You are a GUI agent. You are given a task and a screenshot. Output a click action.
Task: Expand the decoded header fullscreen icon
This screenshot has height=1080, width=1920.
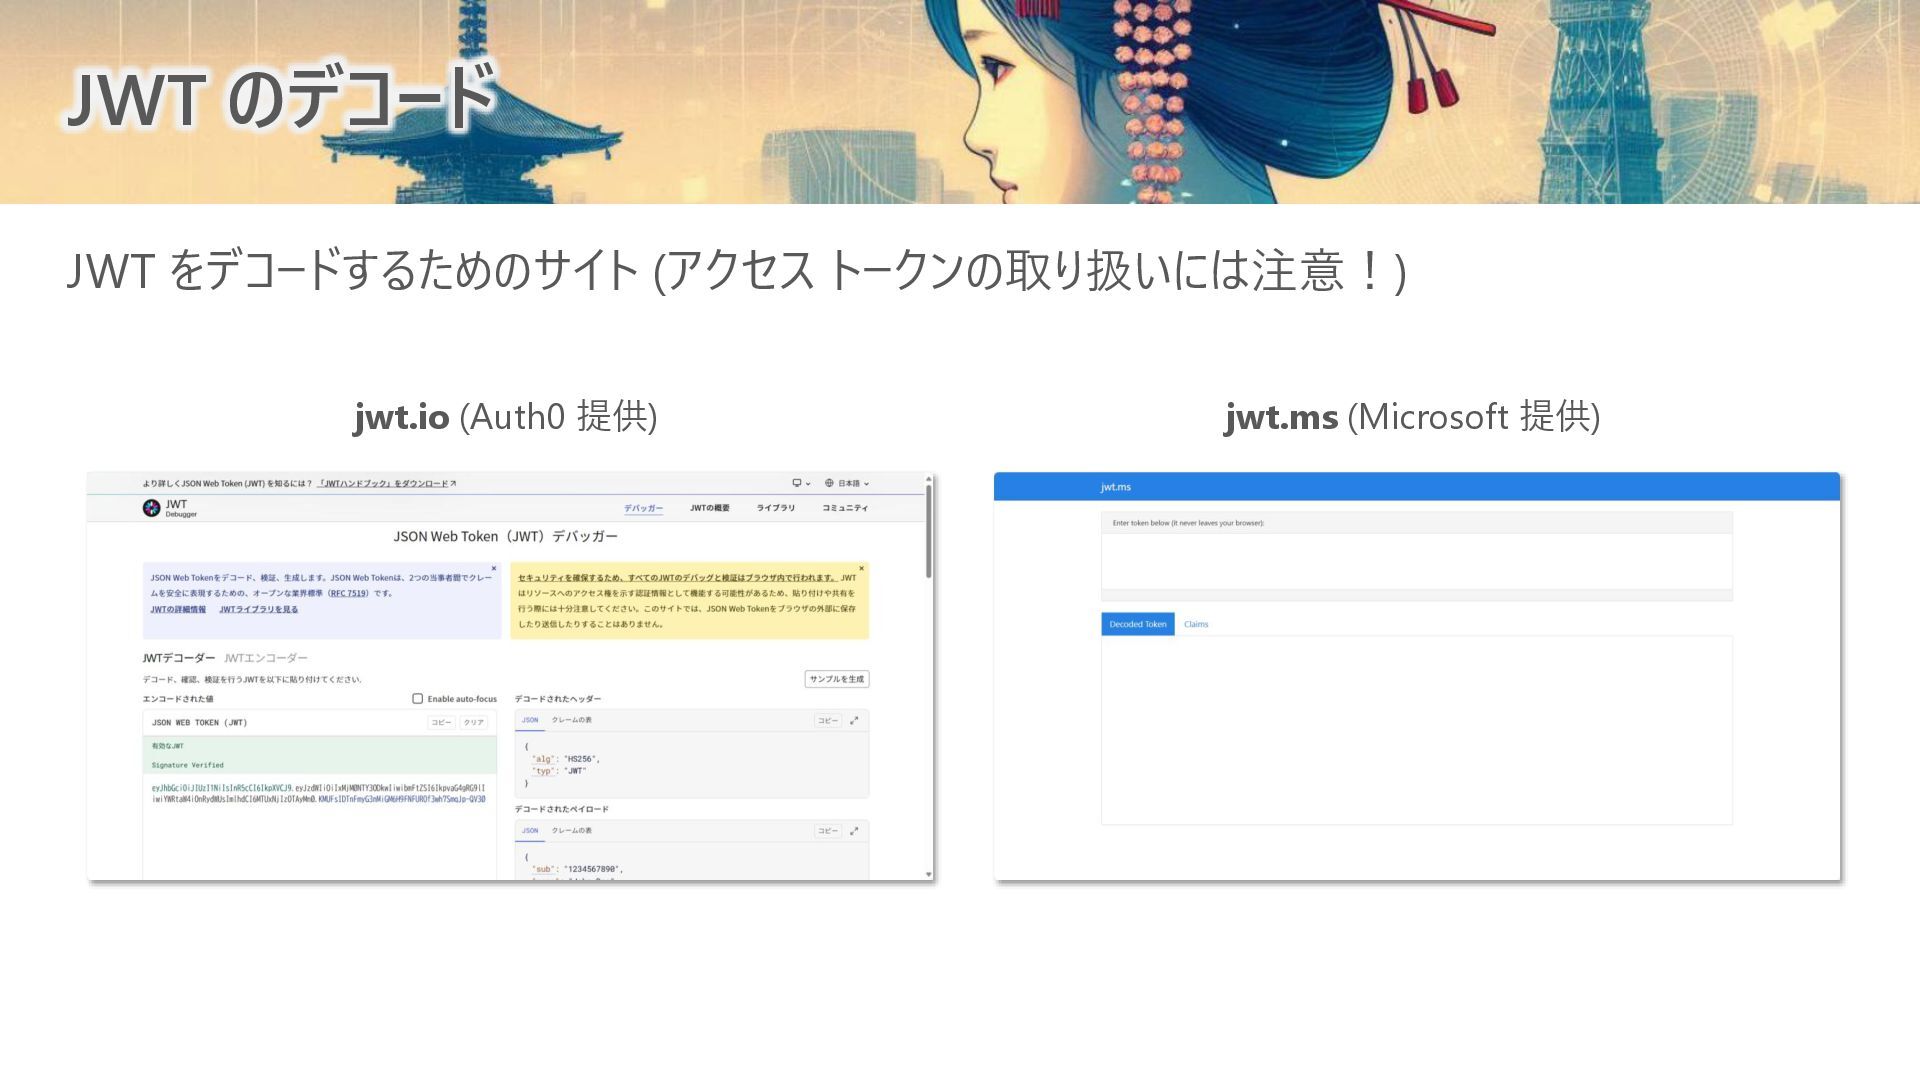pyautogui.click(x=854, y=720)
